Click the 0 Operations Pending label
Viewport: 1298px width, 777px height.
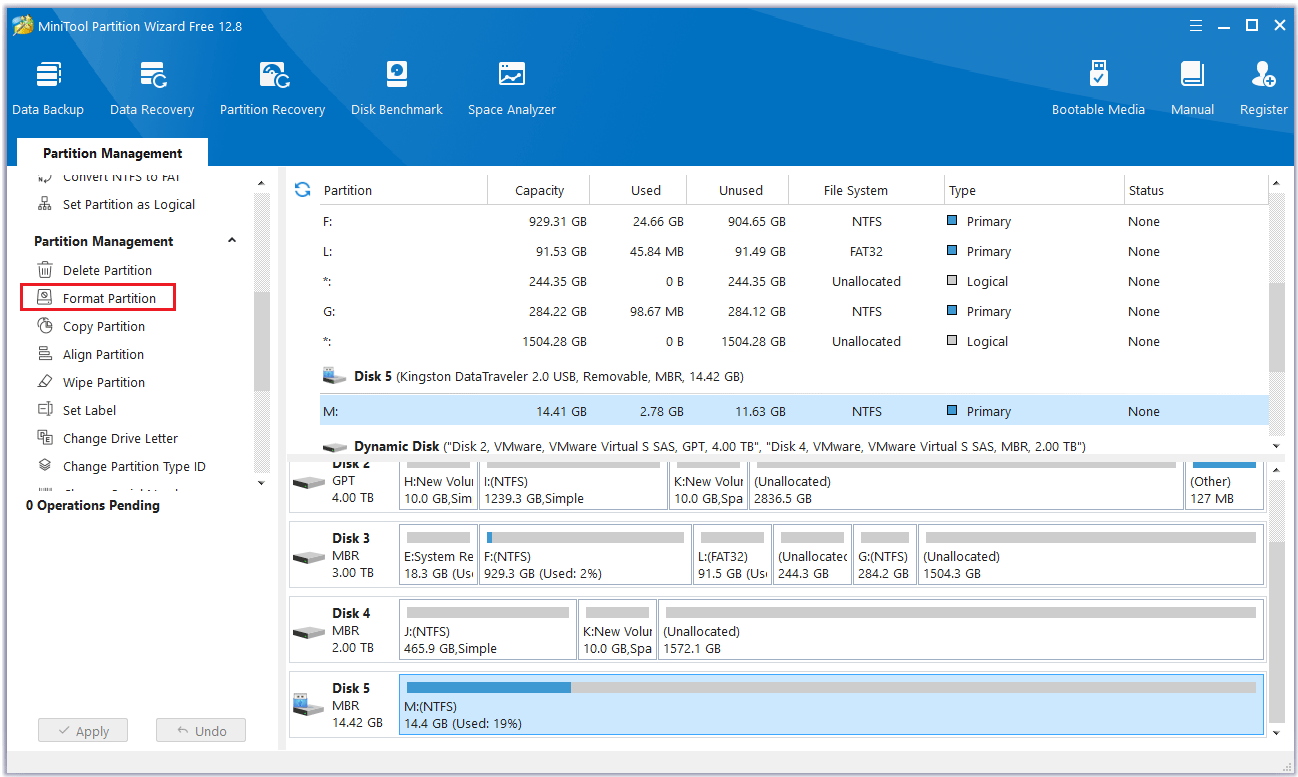coord(93,505)
